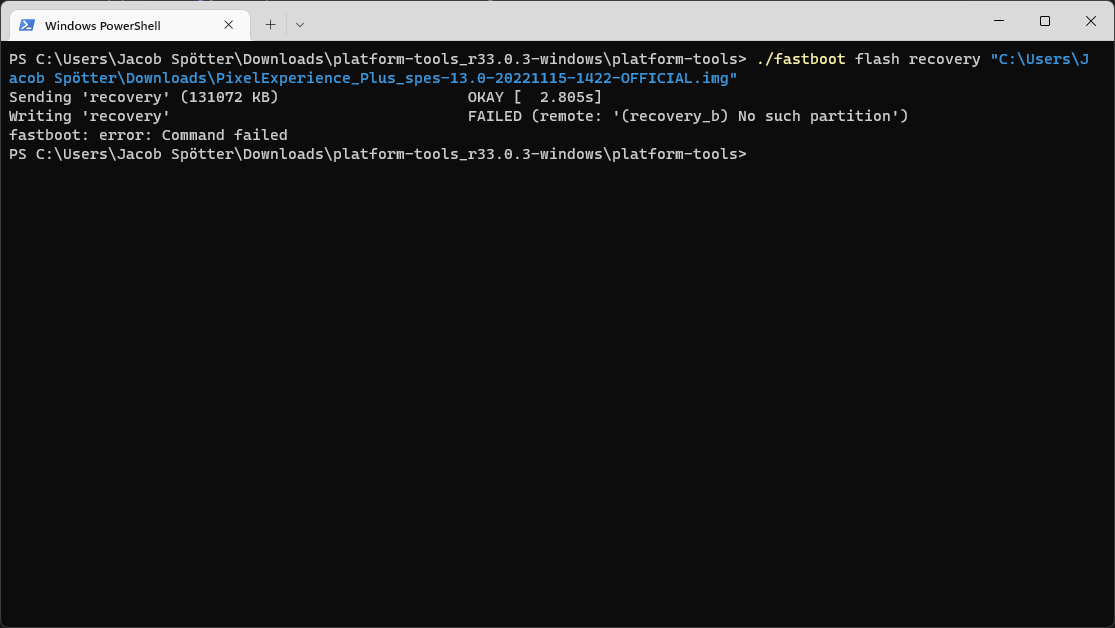This screenshot has width=1115, height=628.
Task: Click the 'FAILED (remote: No such partition)' message
Action: (688, 117)
